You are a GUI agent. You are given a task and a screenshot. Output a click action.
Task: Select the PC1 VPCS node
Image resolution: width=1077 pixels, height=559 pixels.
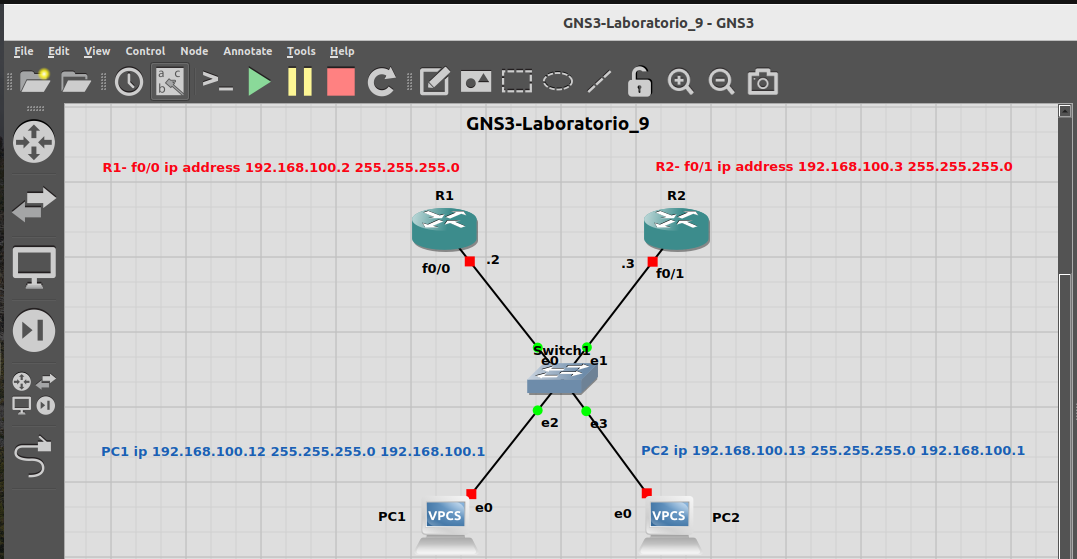point(446,524)
